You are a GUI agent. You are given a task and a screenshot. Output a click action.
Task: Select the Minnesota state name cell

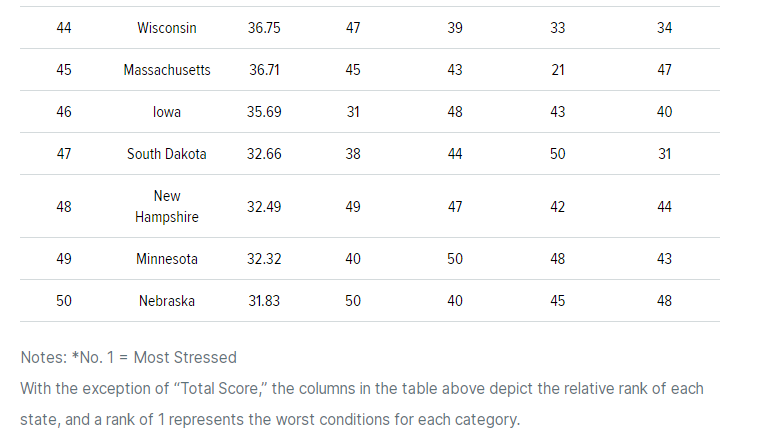[167, 259]
